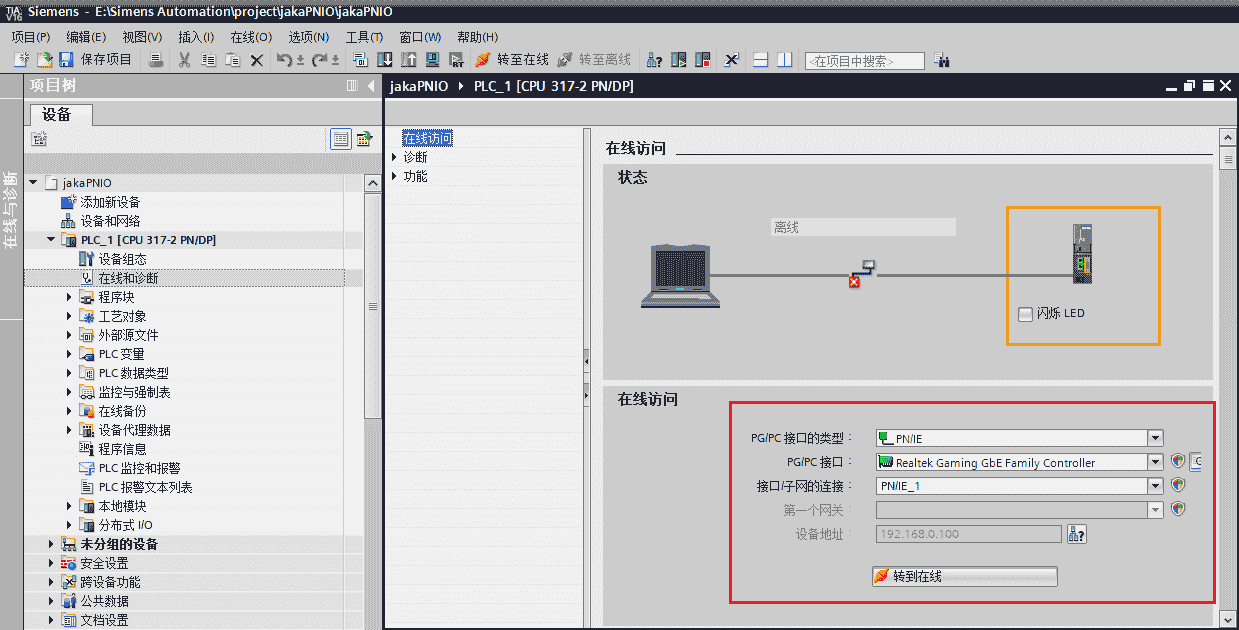Click the Go online (转至在线) toolbar button
1239x630 pixels.
(512, 60)
